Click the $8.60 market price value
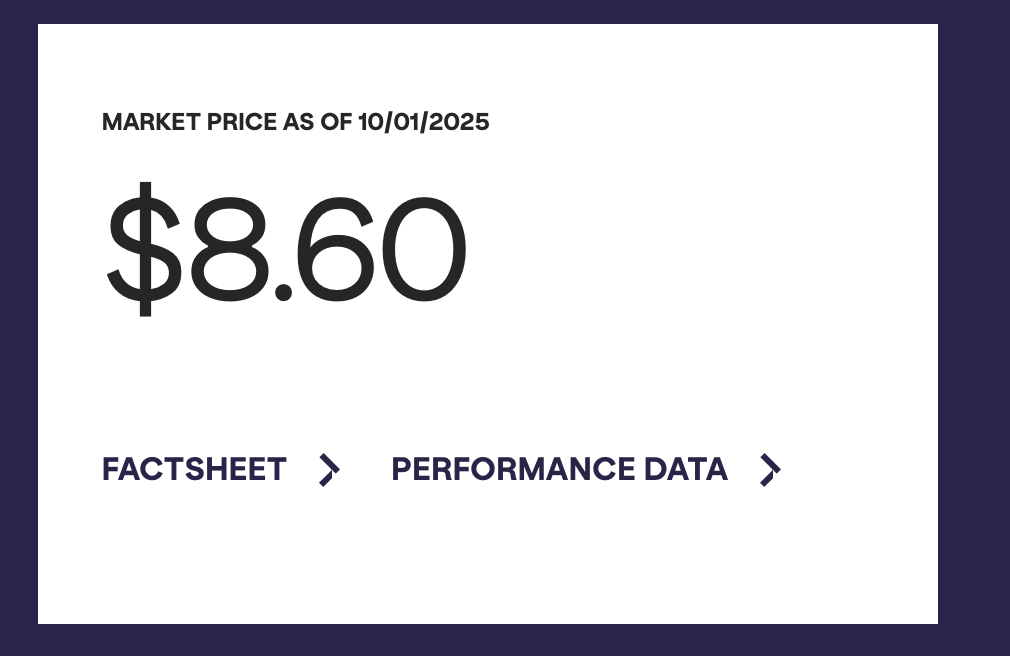1010x656 pixels. coord(285,249)
